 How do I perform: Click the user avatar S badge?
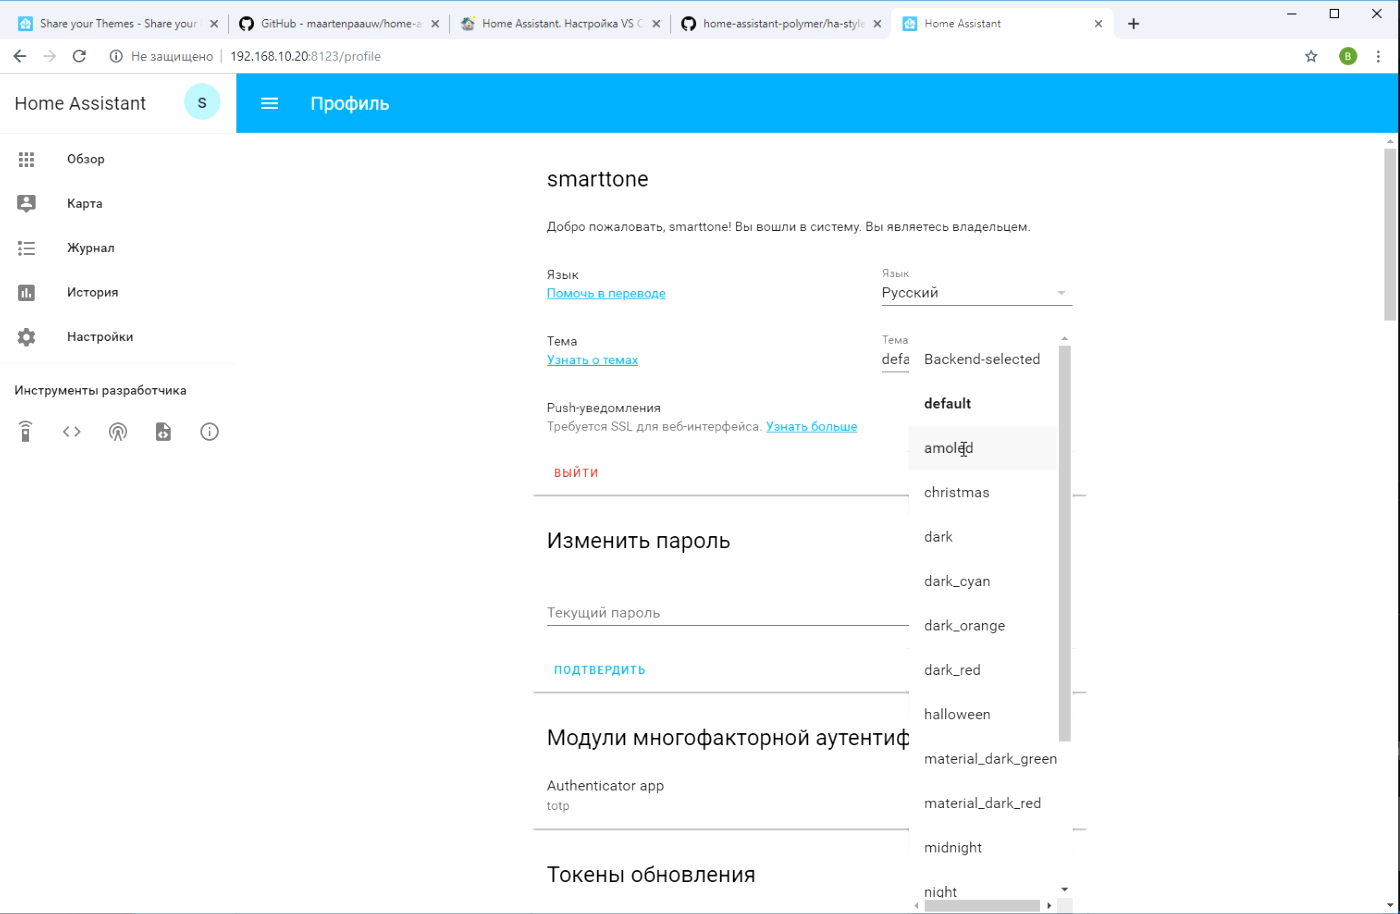click(202, 103)
